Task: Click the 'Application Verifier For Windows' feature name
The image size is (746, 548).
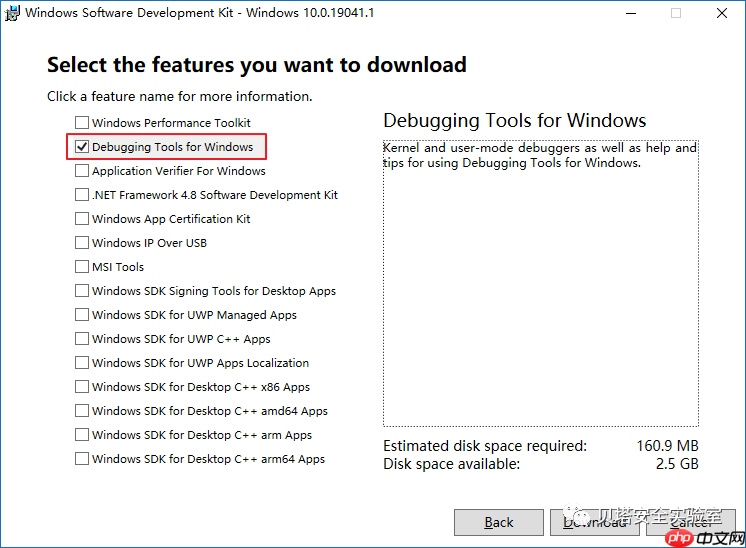Action: (x=179, y=171)
